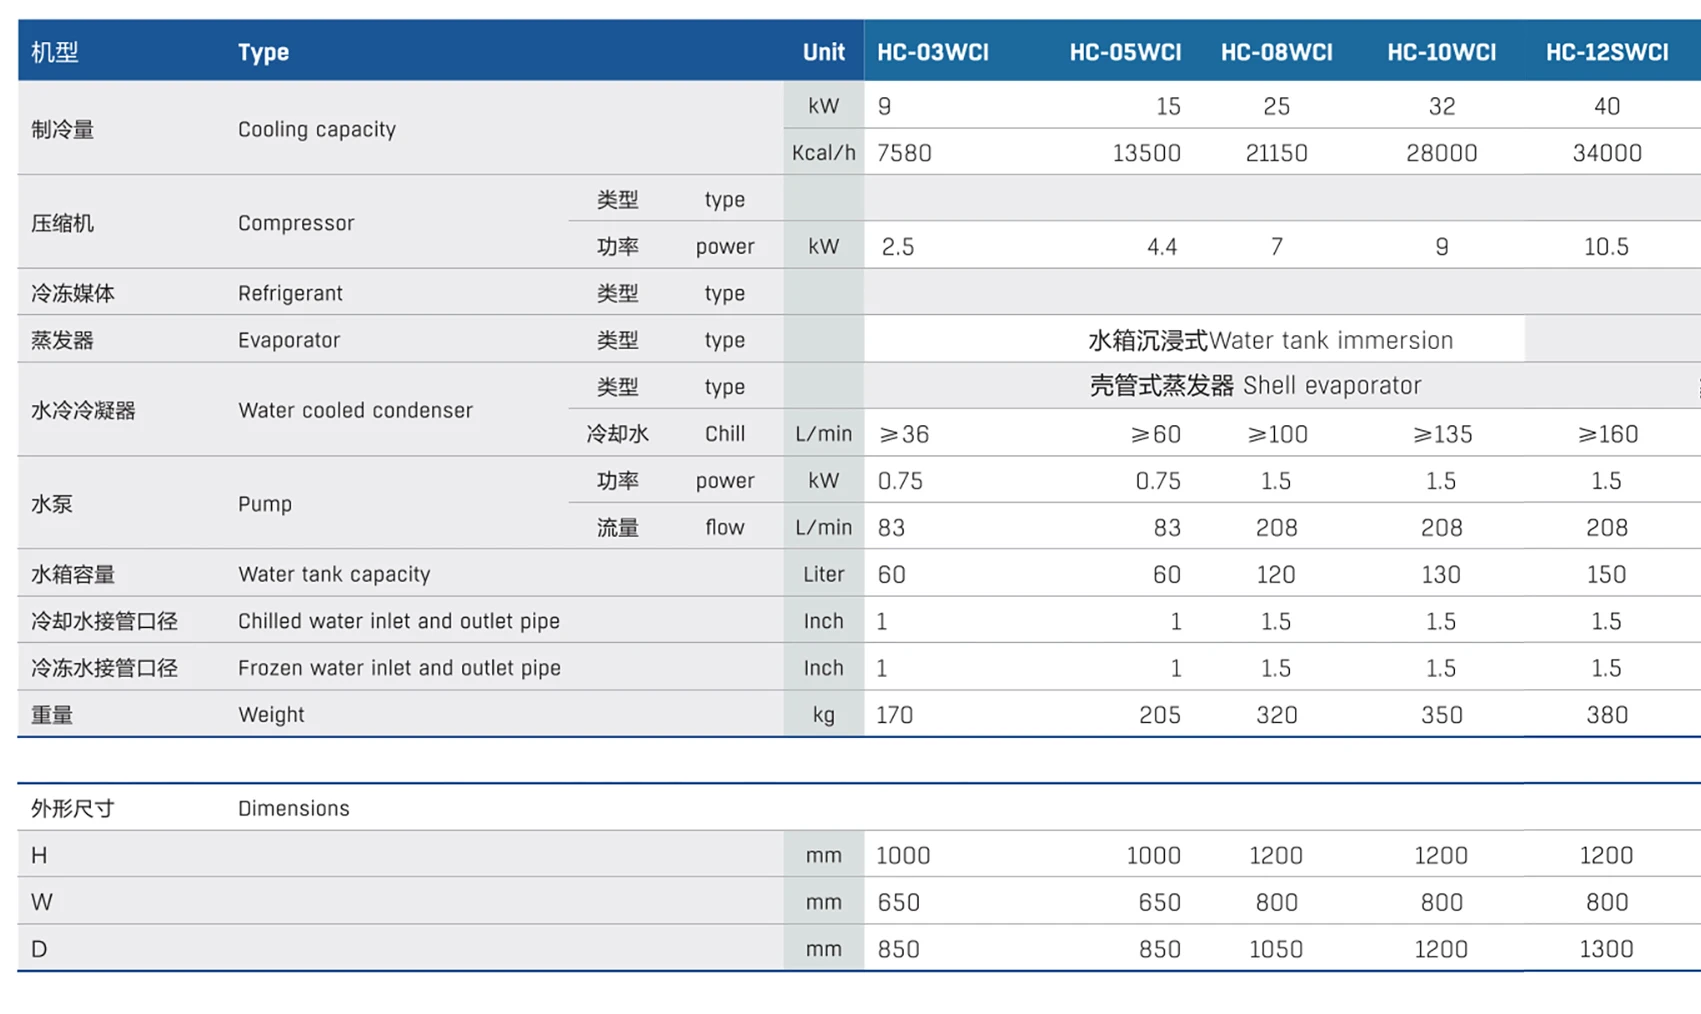Click the HC-08WCI model header
This screenshot has height=1014, width=1701.
coord(1276,52)
